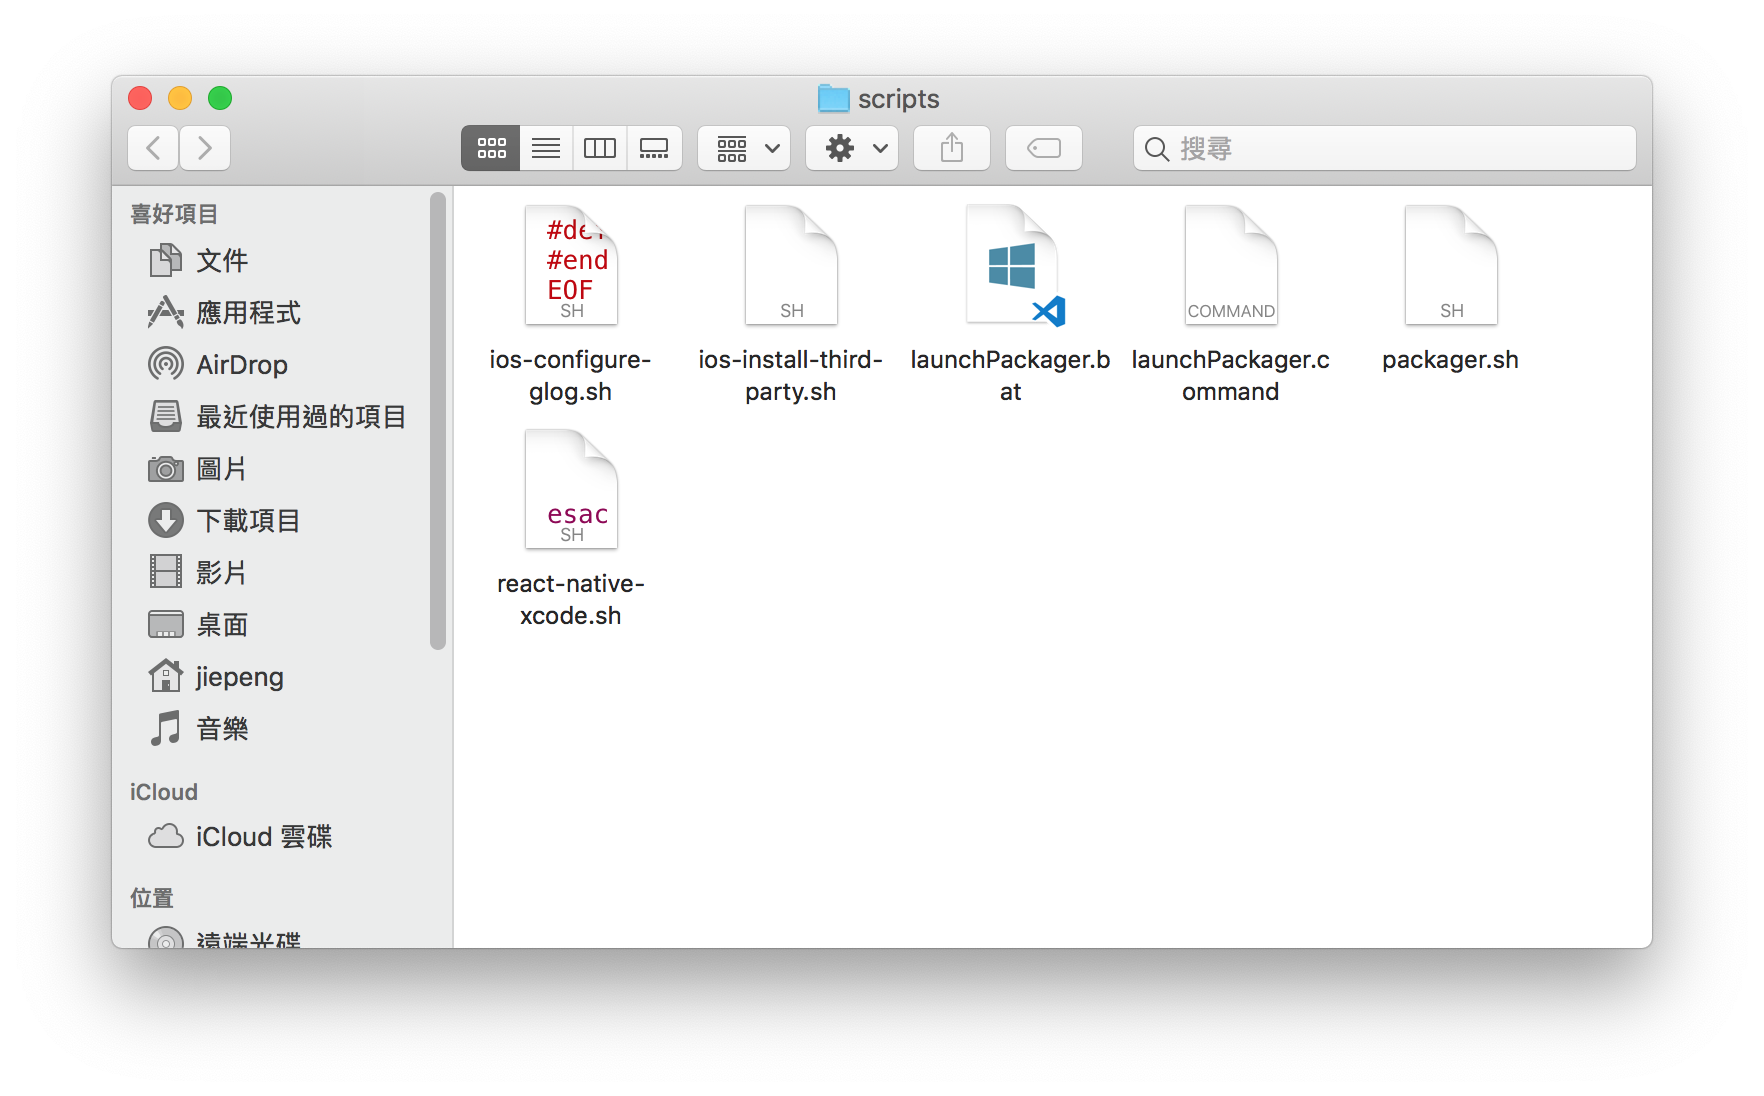Switch to column view mode

tap(600, 149)
